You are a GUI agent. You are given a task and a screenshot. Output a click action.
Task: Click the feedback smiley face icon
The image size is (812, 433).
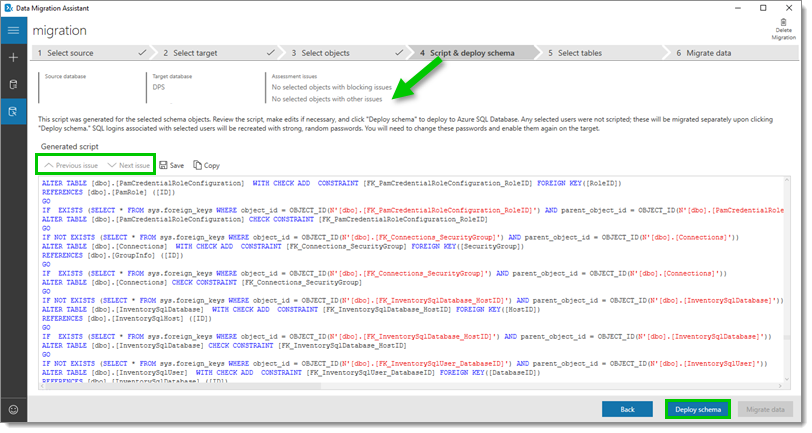tap(14, 409)
